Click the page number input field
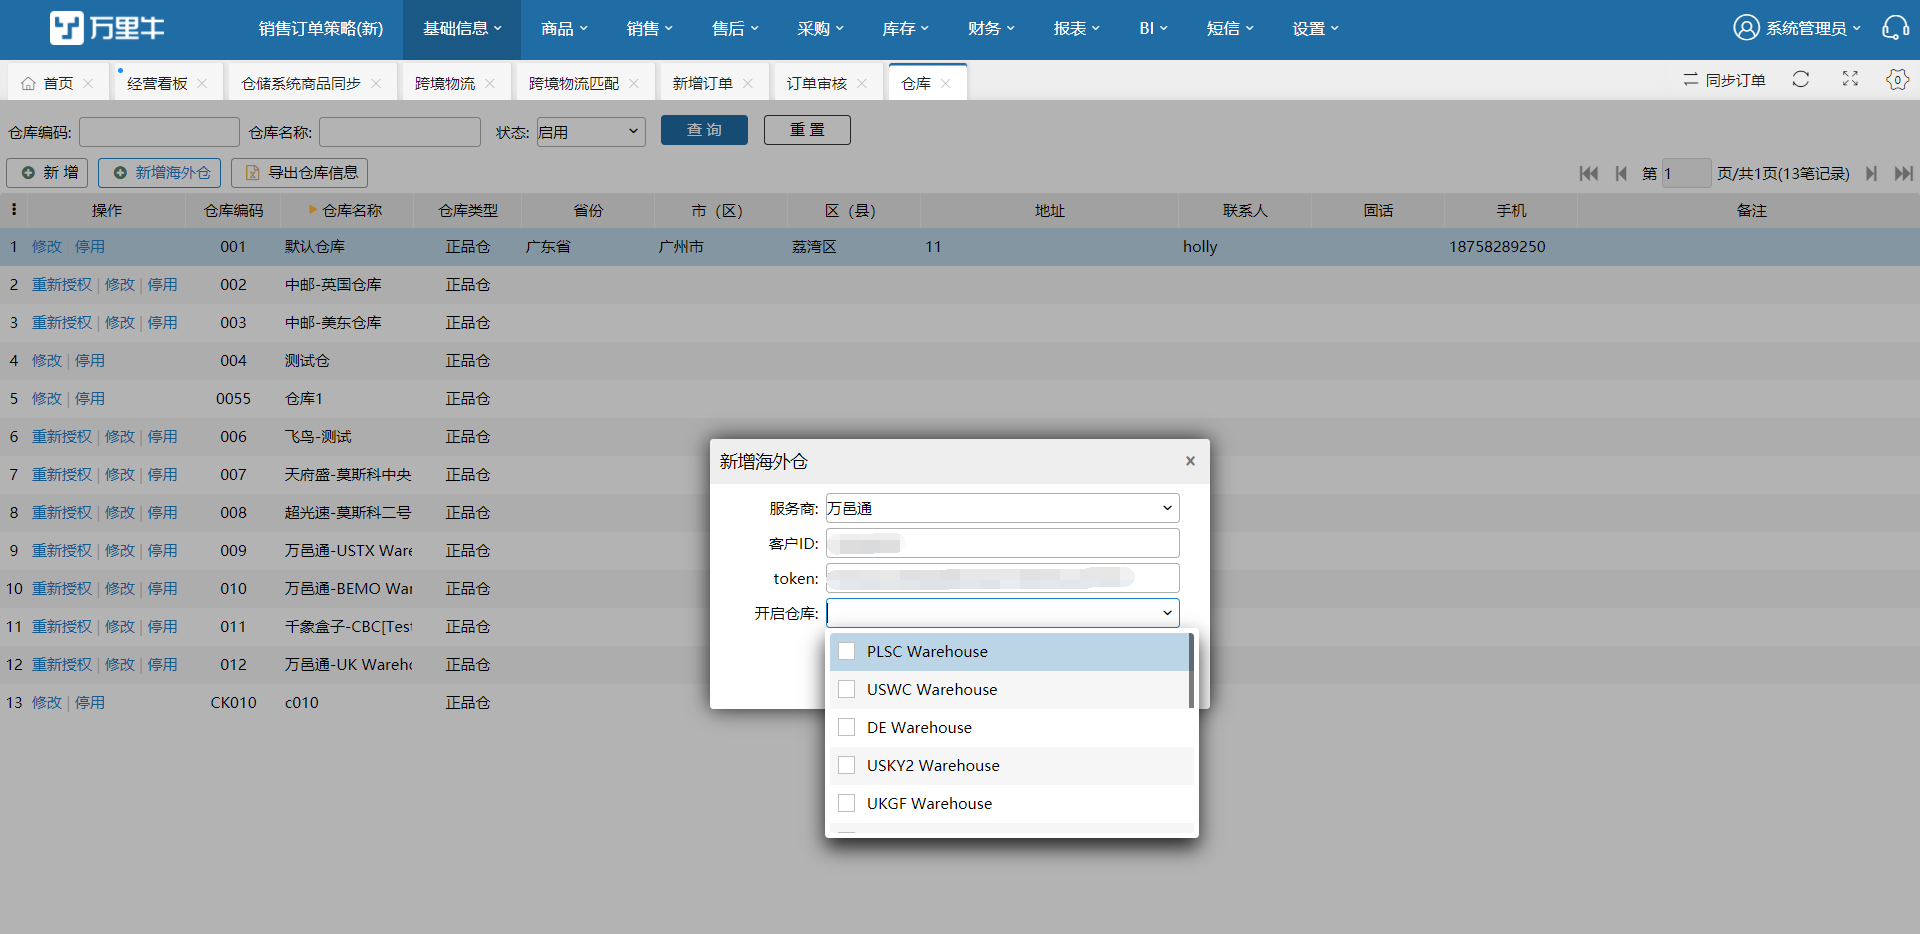Screen dimensions: 1920x934 click(x=1686, y=173)
